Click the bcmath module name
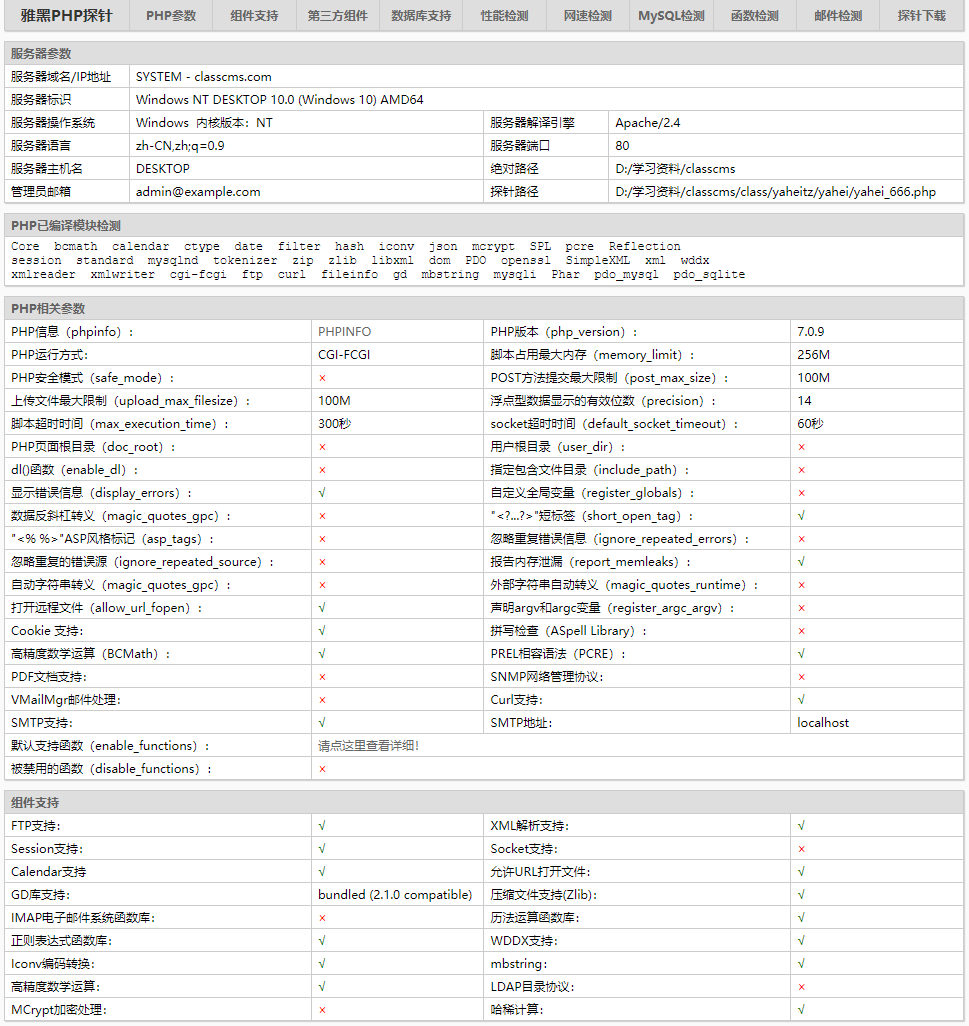Image resolution: width=969 pixels, height=1026 pixels. 76,246
